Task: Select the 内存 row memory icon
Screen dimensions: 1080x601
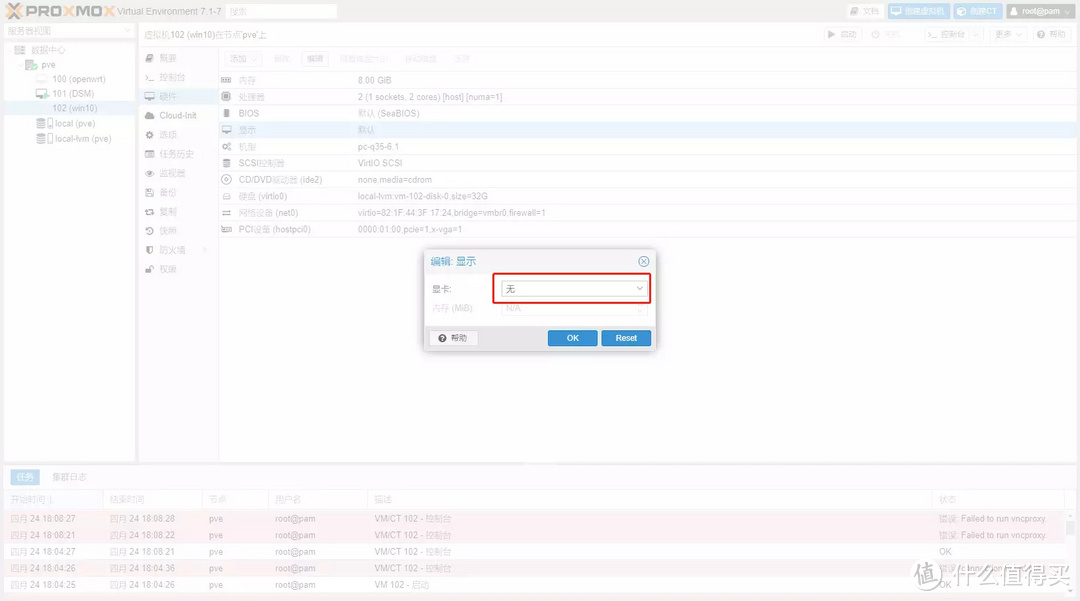Action: (x=226, y=81)
